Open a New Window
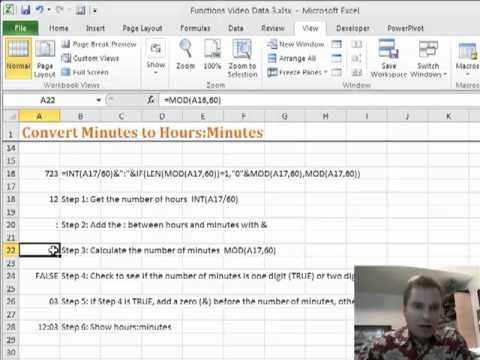Screen dimensions: 480x360 click(x=296, y=44)
